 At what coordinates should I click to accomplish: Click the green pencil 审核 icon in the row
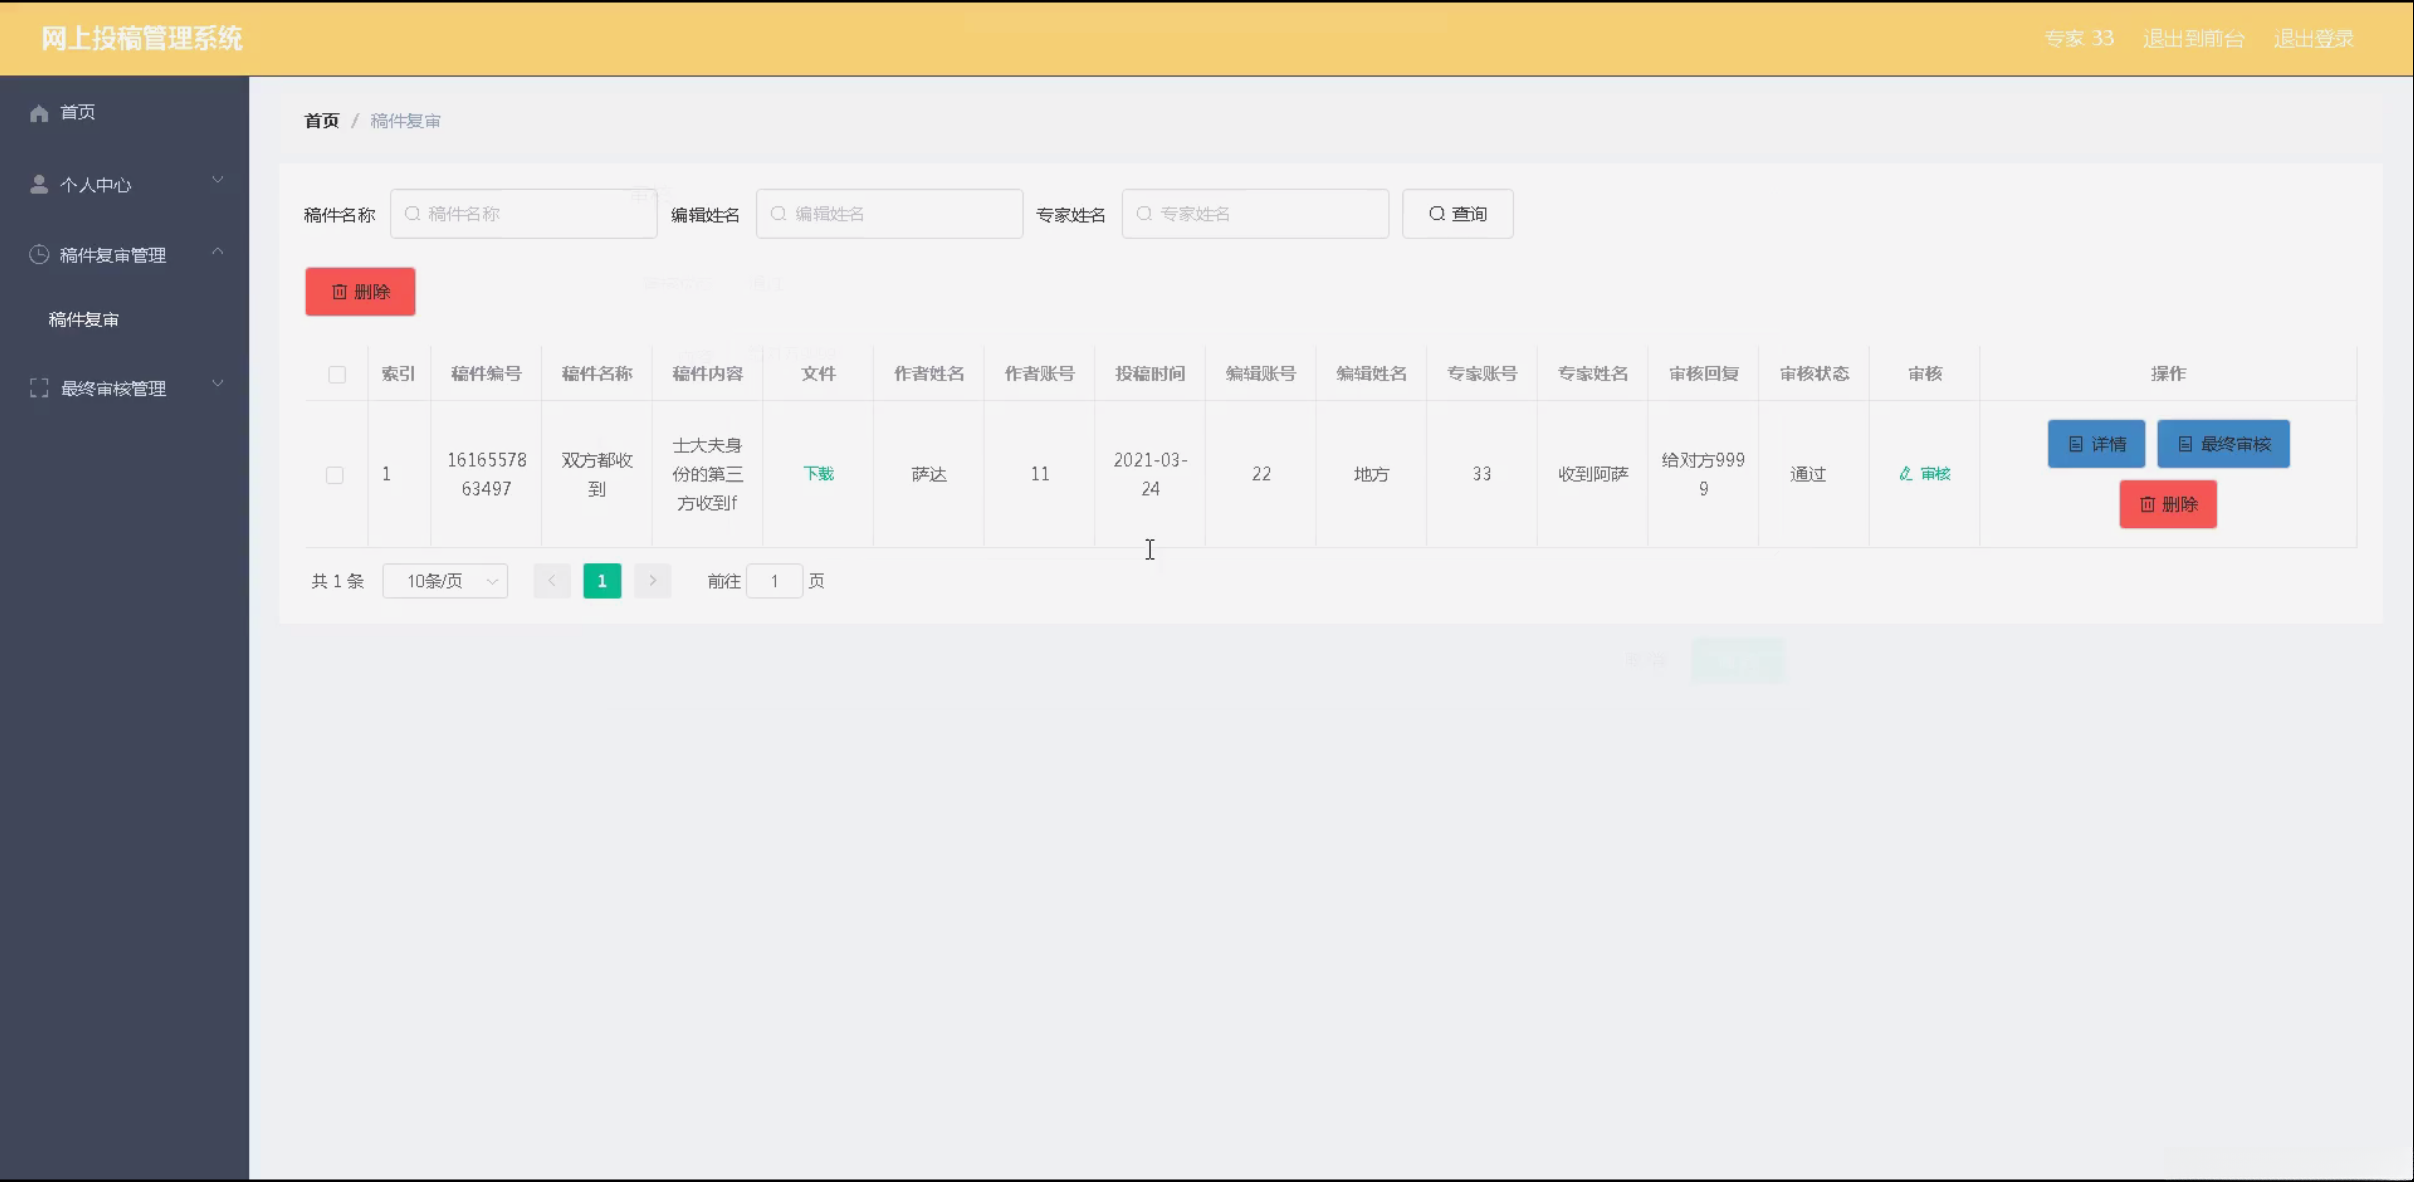coord(1905,474)
